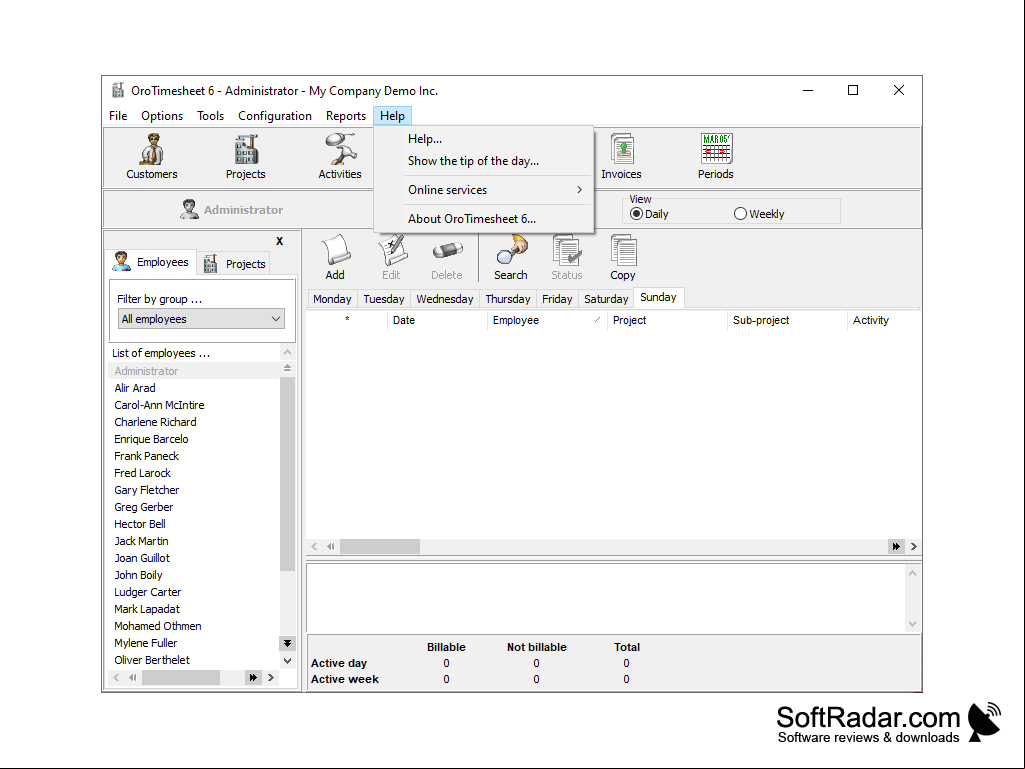Jump to top of employee list
The width and height of the screenshot is (1025, 769).
[x=287, y=369]
